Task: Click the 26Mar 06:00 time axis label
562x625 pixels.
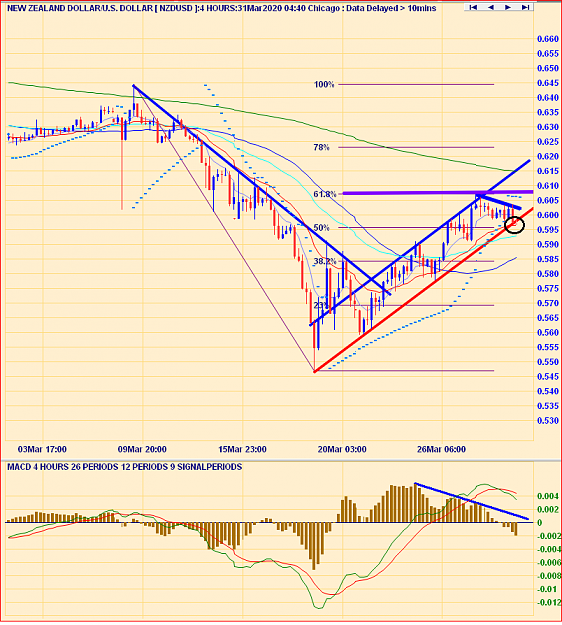Action: [441, 449]
